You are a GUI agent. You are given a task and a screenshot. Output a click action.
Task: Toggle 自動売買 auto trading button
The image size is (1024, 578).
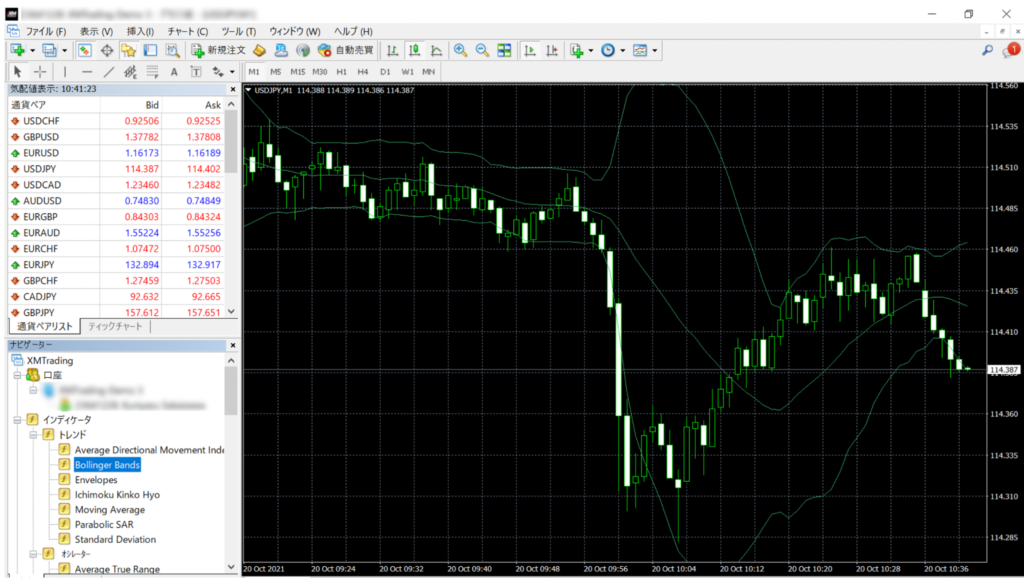345,50
